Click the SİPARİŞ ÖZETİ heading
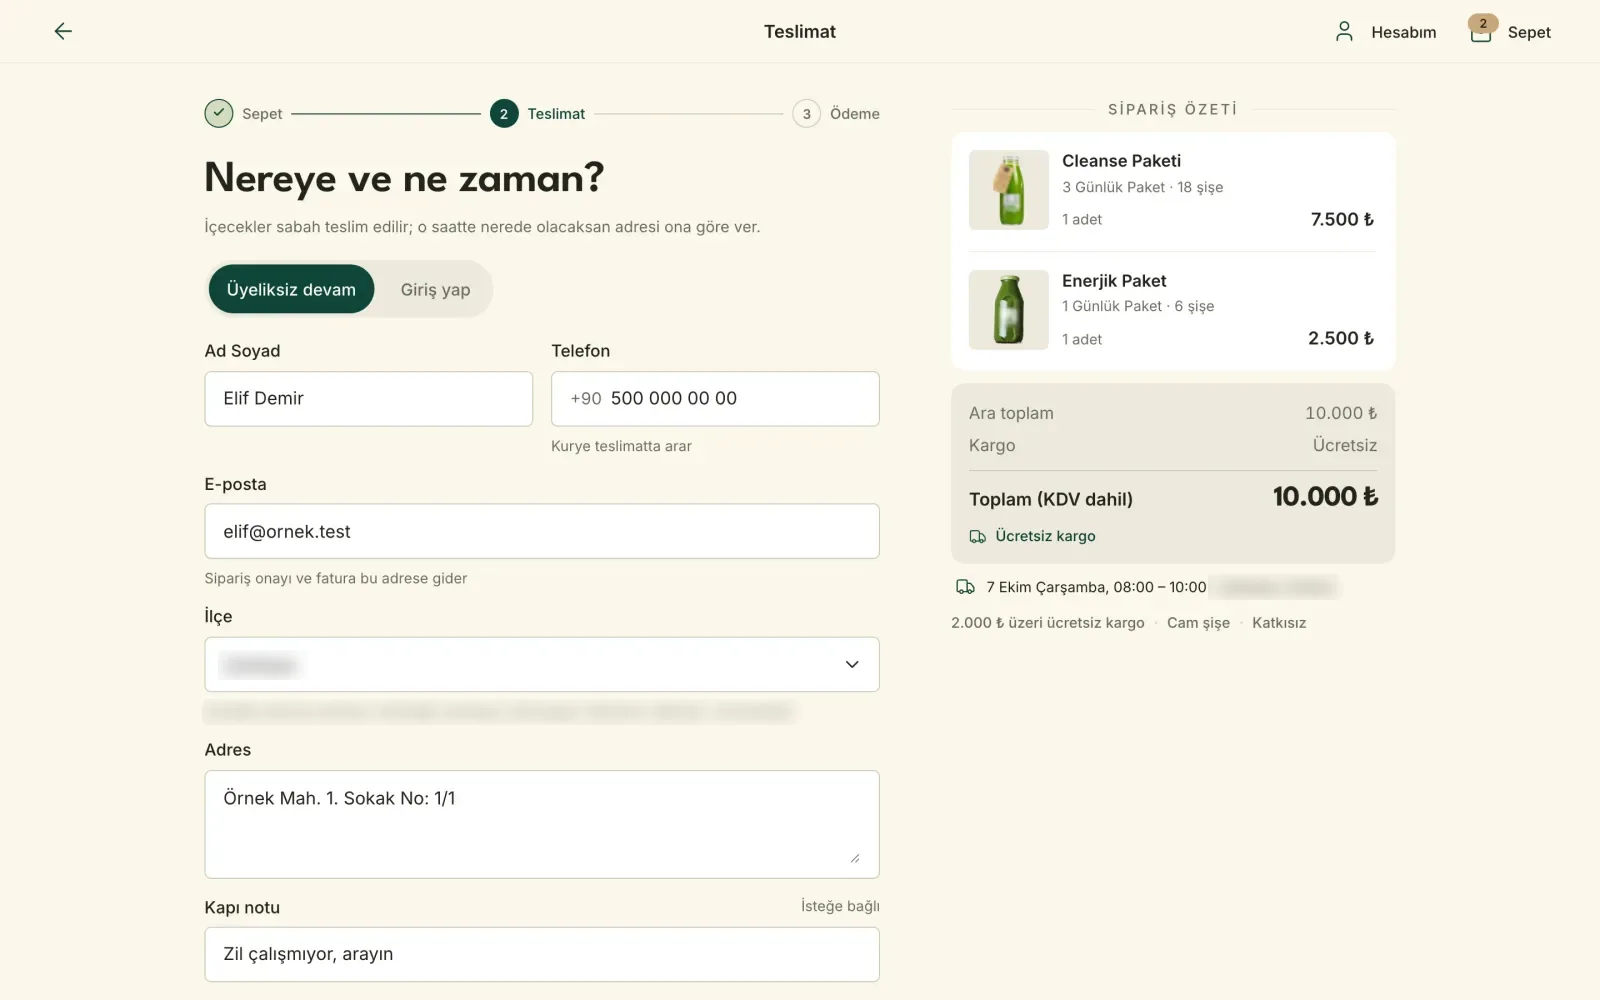Viewport: 1600px width, 1000px height. (x=1172, y=109)
